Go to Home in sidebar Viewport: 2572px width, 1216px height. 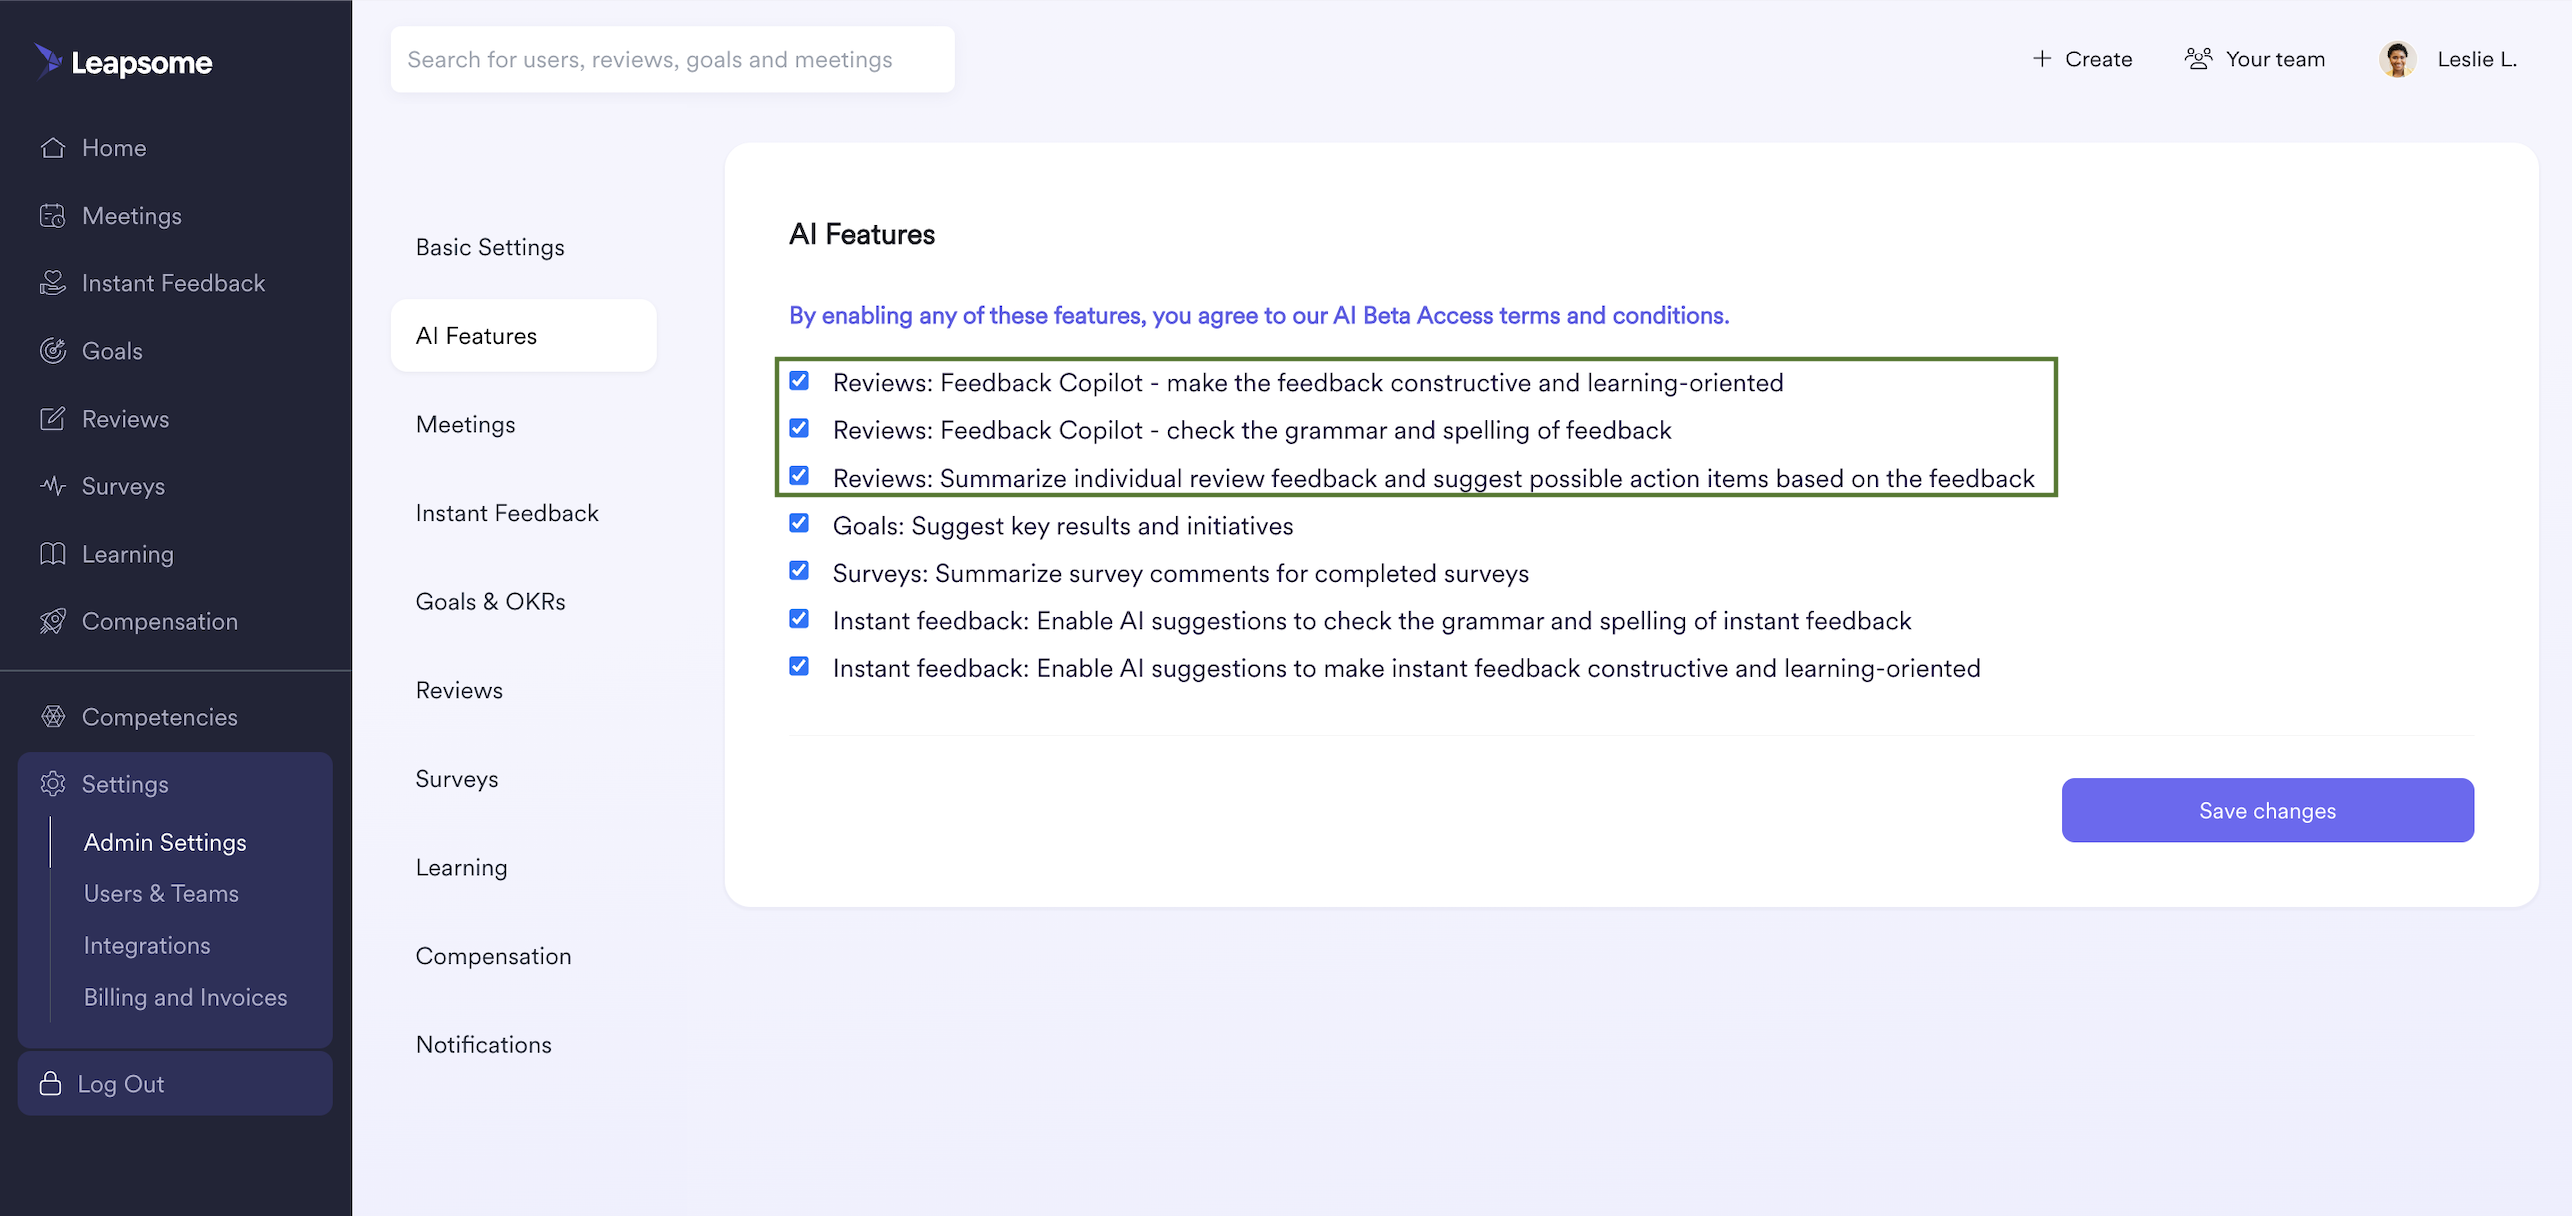(114, 148)
